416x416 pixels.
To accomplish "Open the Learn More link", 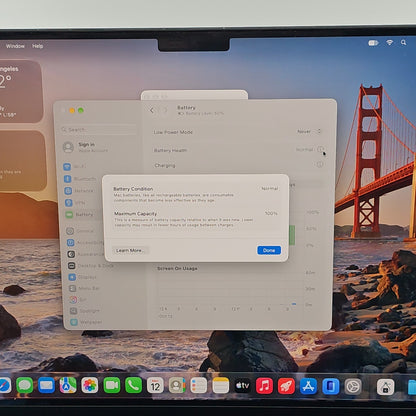I will [x=129, y=250].
